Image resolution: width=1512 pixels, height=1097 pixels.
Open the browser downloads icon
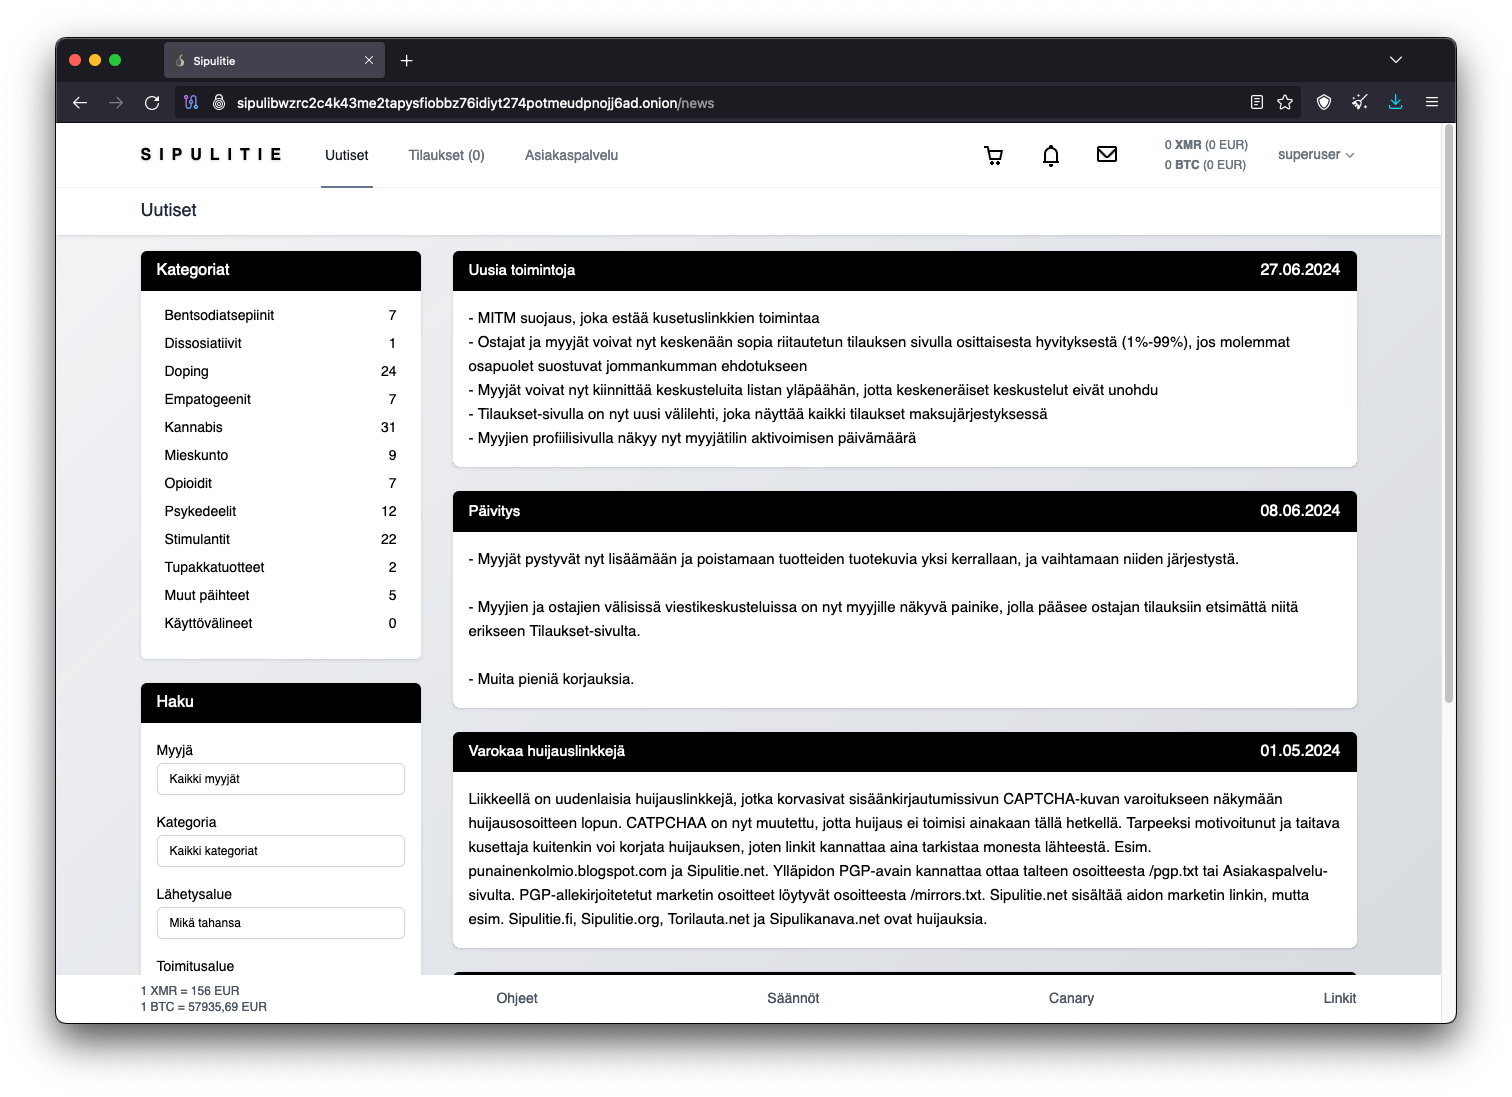1395,102
